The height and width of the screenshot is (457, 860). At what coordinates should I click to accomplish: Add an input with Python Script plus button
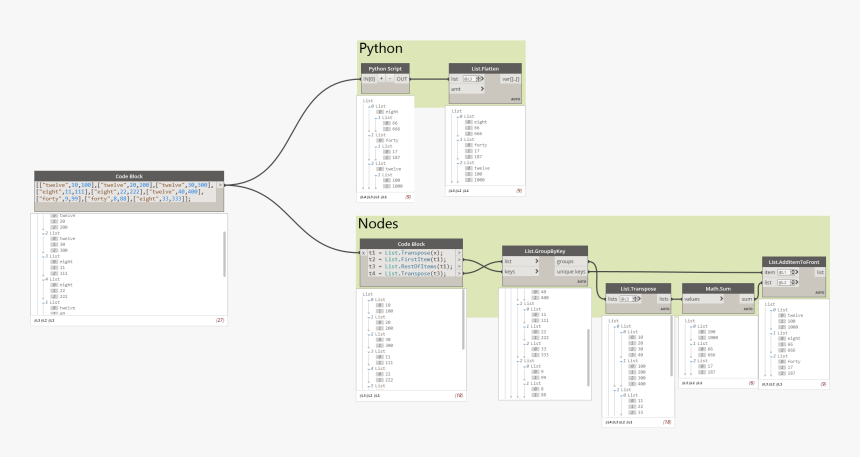(382, 79)
